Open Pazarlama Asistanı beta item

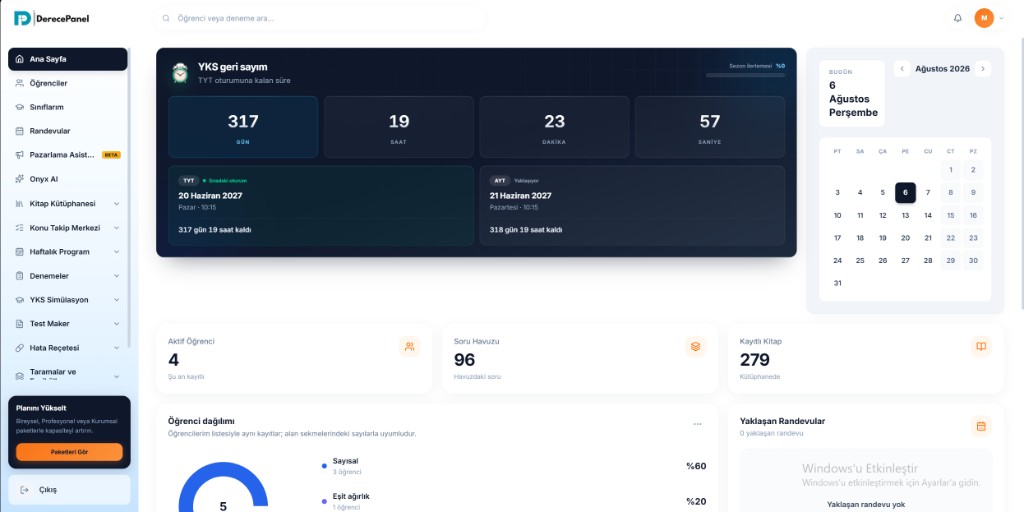68,155
